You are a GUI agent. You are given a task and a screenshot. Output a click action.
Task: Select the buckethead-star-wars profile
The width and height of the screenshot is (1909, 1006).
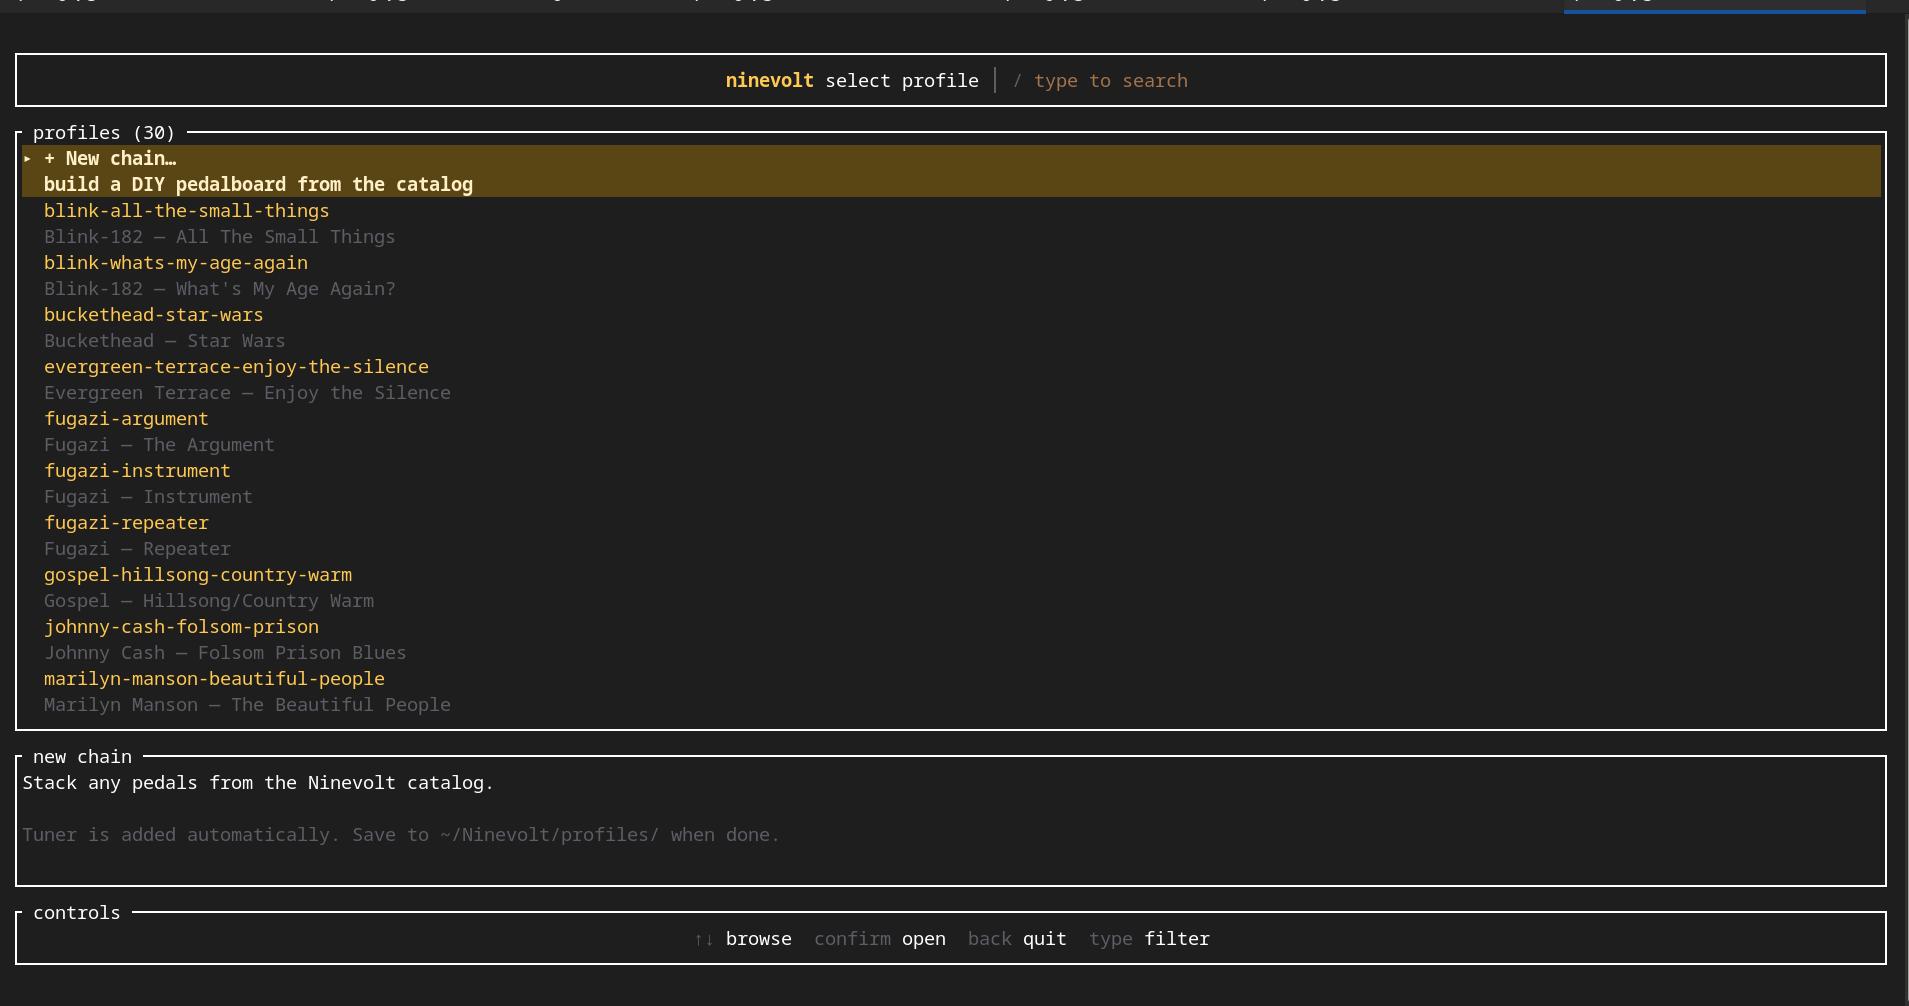[153, 314]
